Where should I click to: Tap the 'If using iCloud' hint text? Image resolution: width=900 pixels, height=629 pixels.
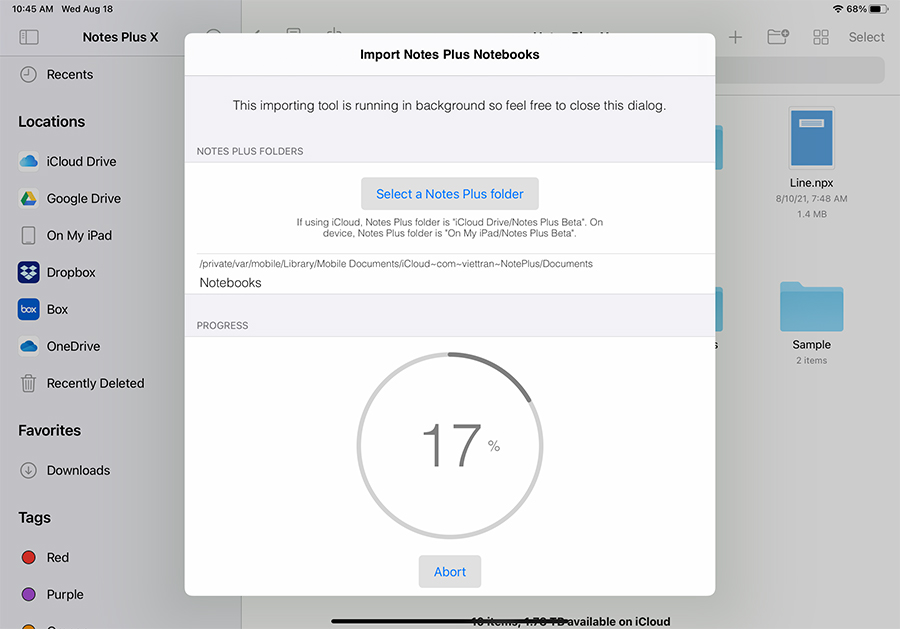point(449,227)
